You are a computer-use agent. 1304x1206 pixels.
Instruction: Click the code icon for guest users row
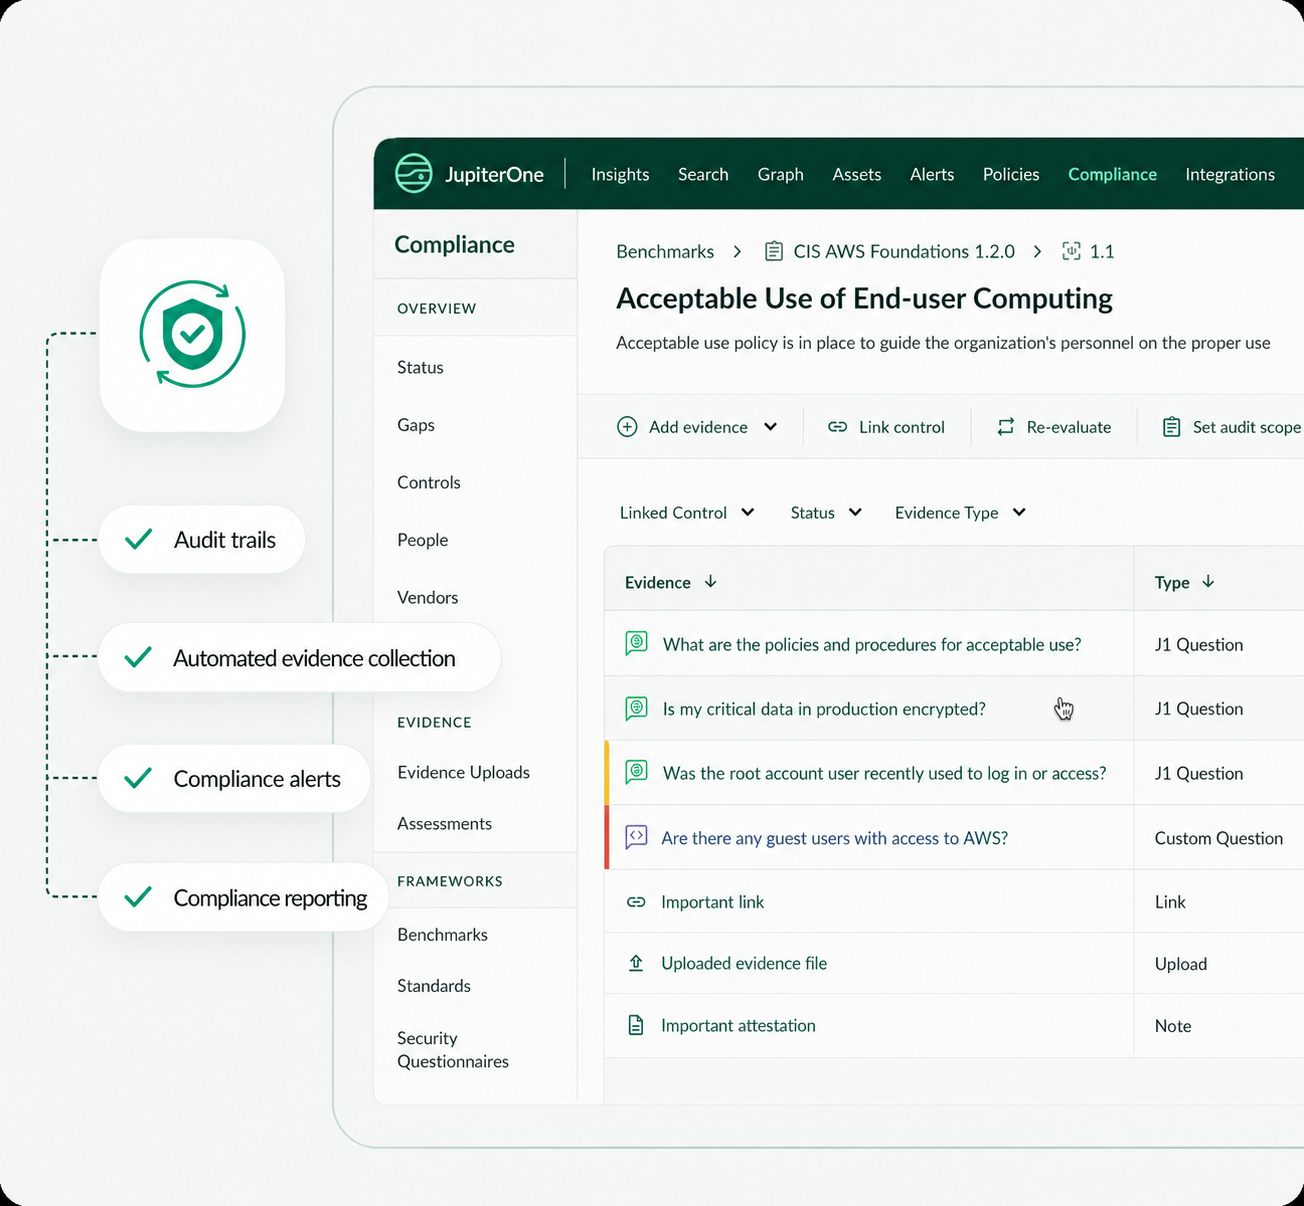[636, 837]
